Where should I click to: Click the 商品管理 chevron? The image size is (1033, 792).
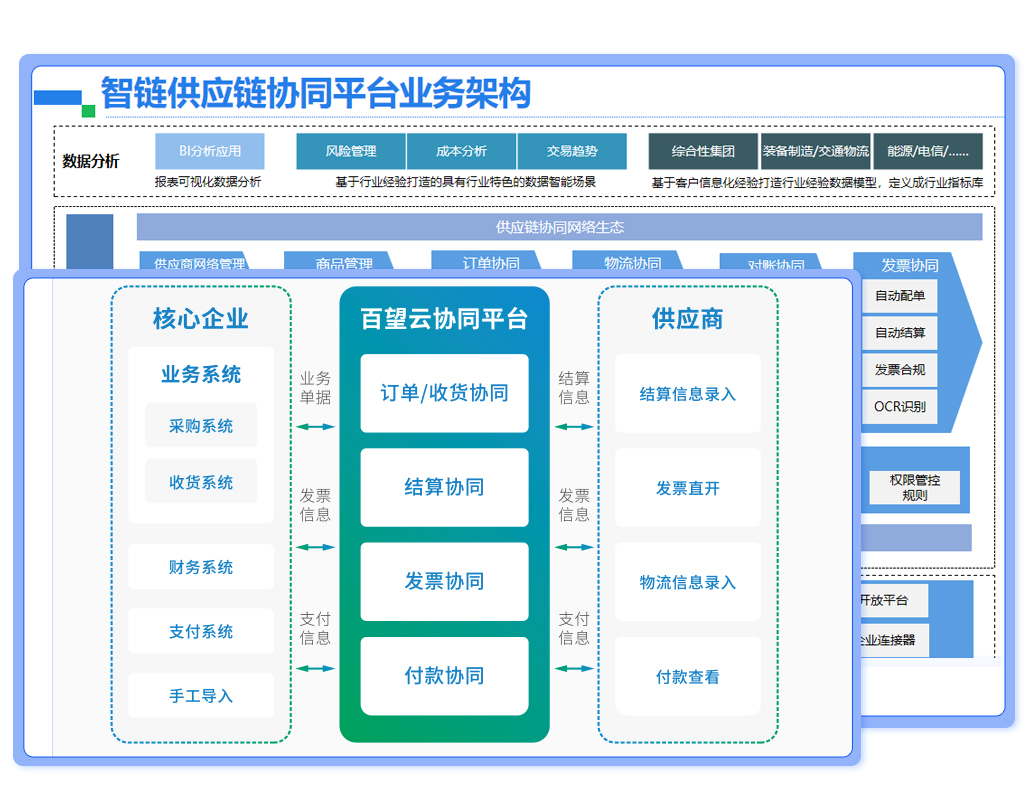[x=340, y=261]
